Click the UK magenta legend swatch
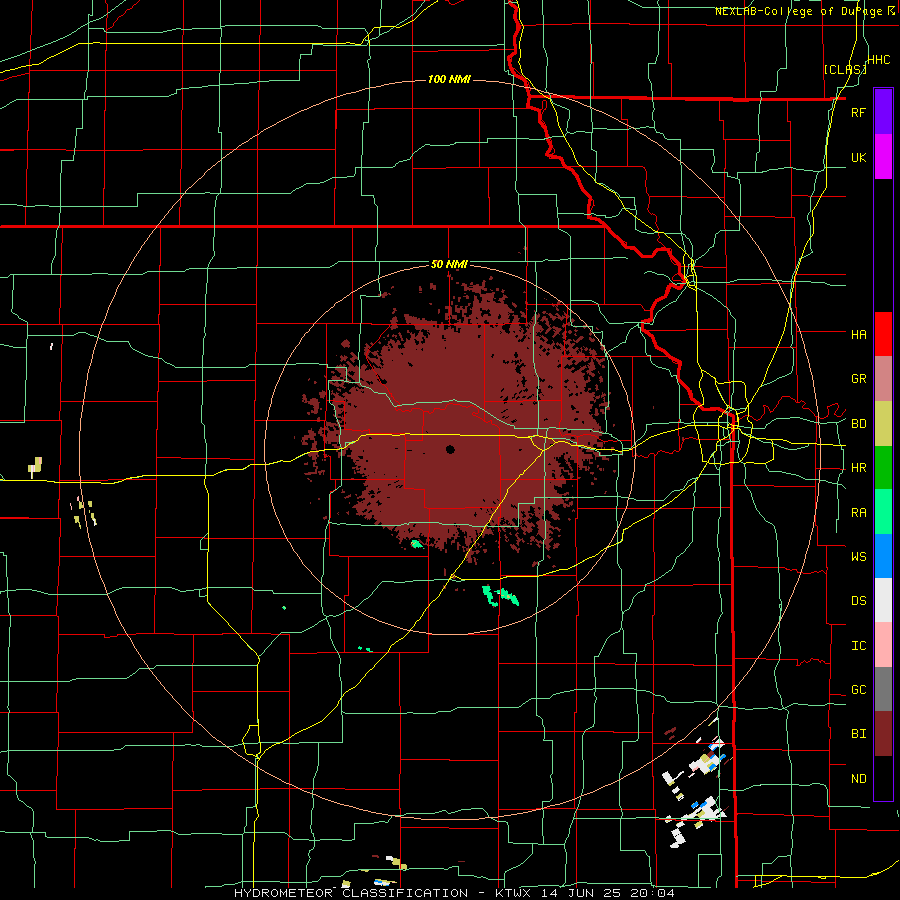The width and height of the screenshot is (900, 900). (x=883, y=157)
